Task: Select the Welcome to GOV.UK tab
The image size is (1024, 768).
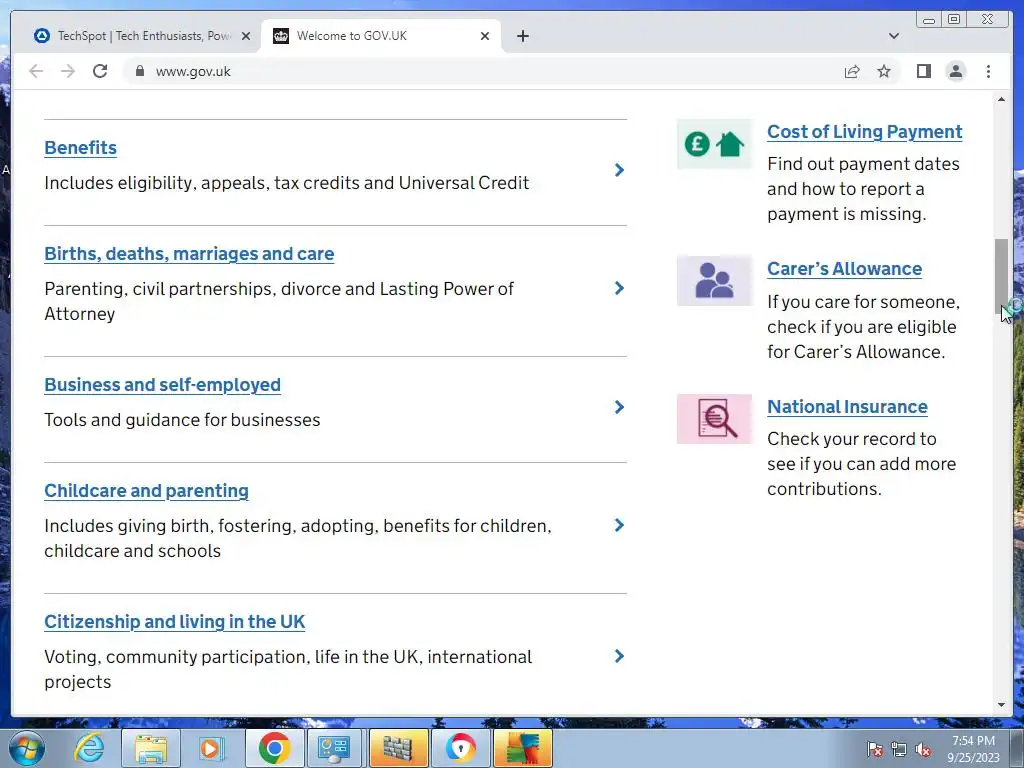Action: click(381, 36)
